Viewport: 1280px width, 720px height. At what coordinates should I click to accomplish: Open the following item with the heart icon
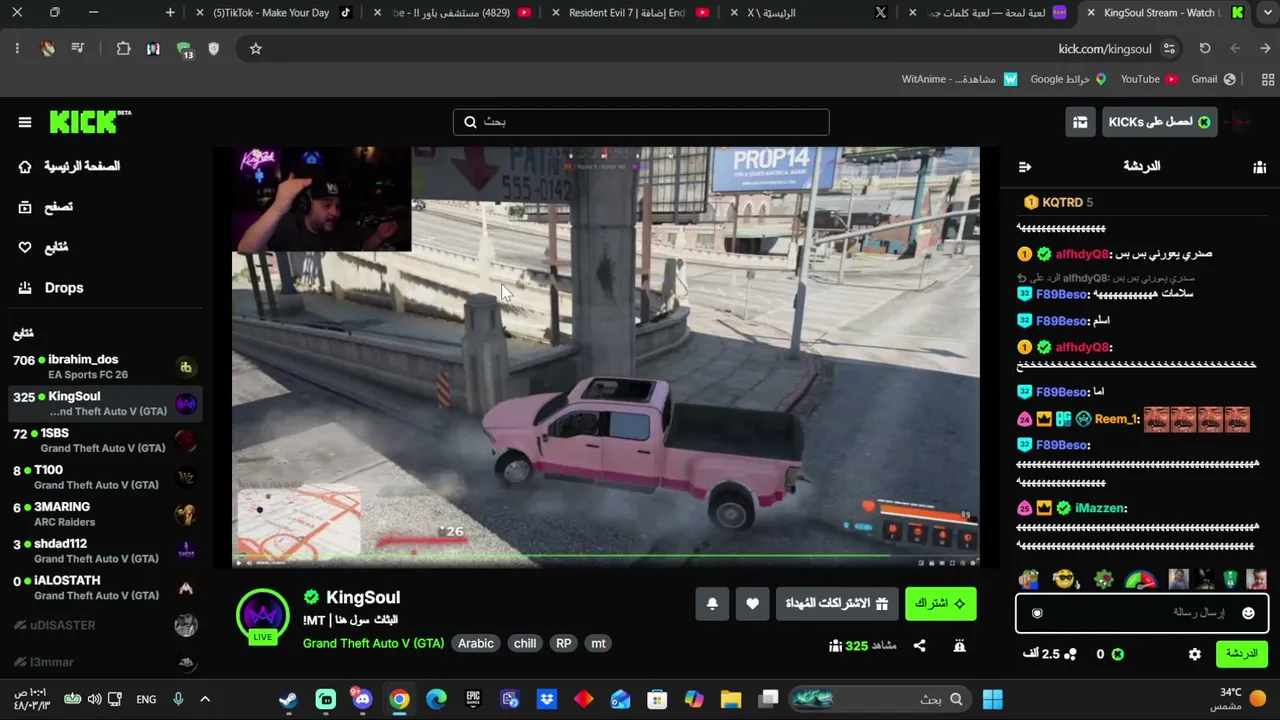coord(44,247)
